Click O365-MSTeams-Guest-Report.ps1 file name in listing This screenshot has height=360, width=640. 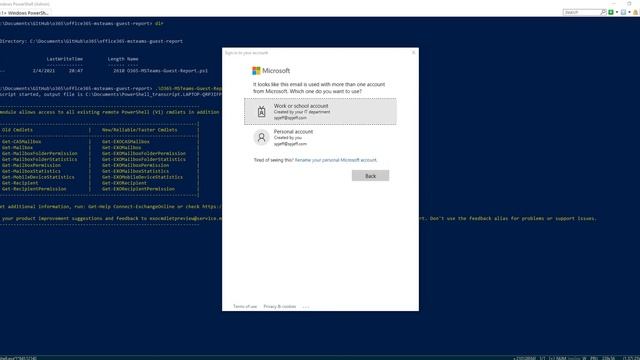166,71
